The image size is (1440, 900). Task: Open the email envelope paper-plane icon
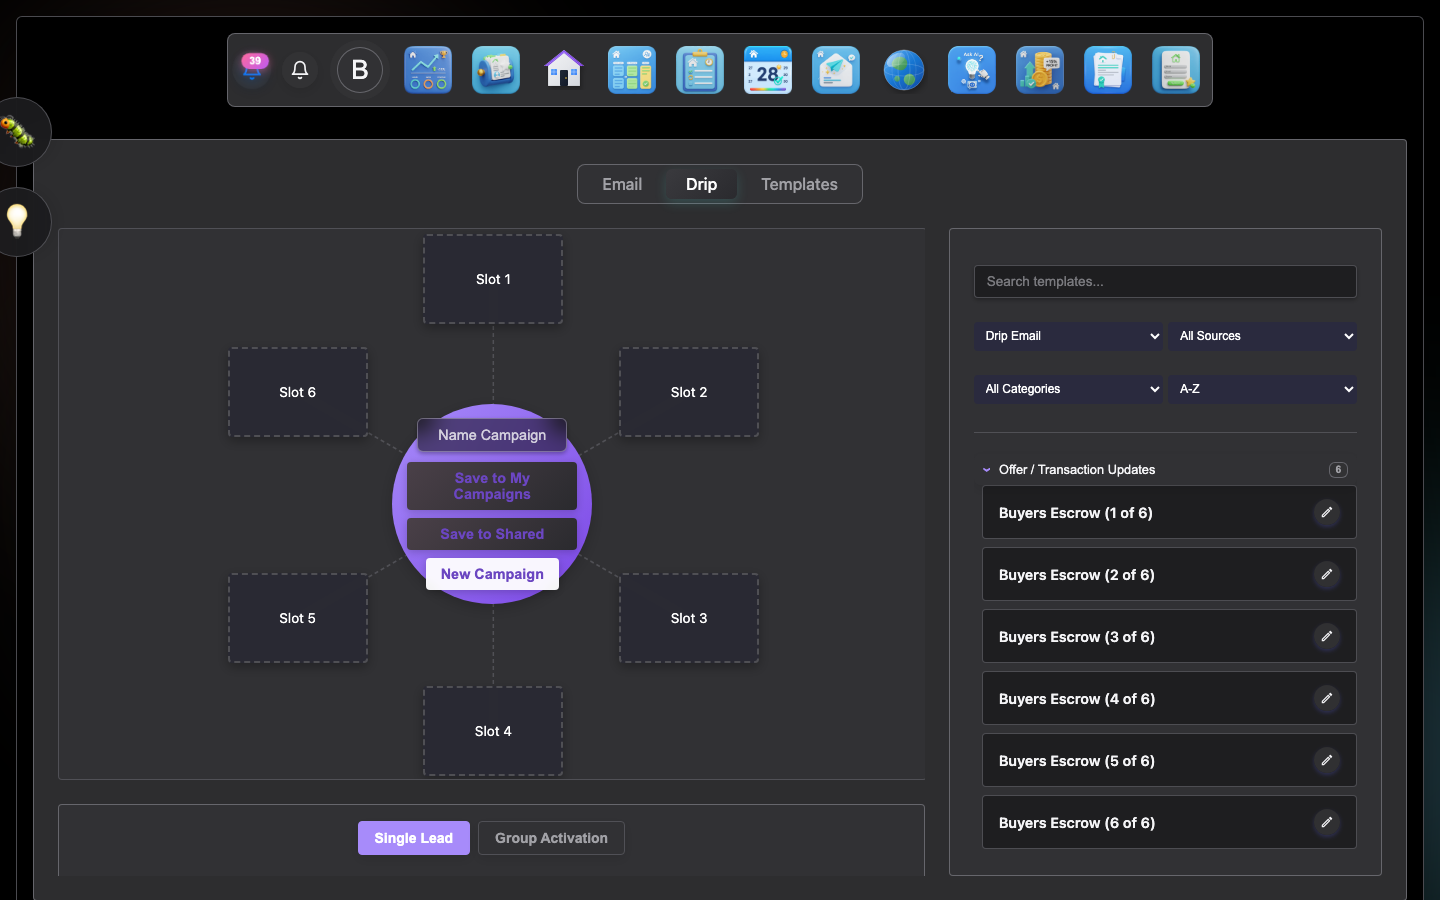point(836,70)
